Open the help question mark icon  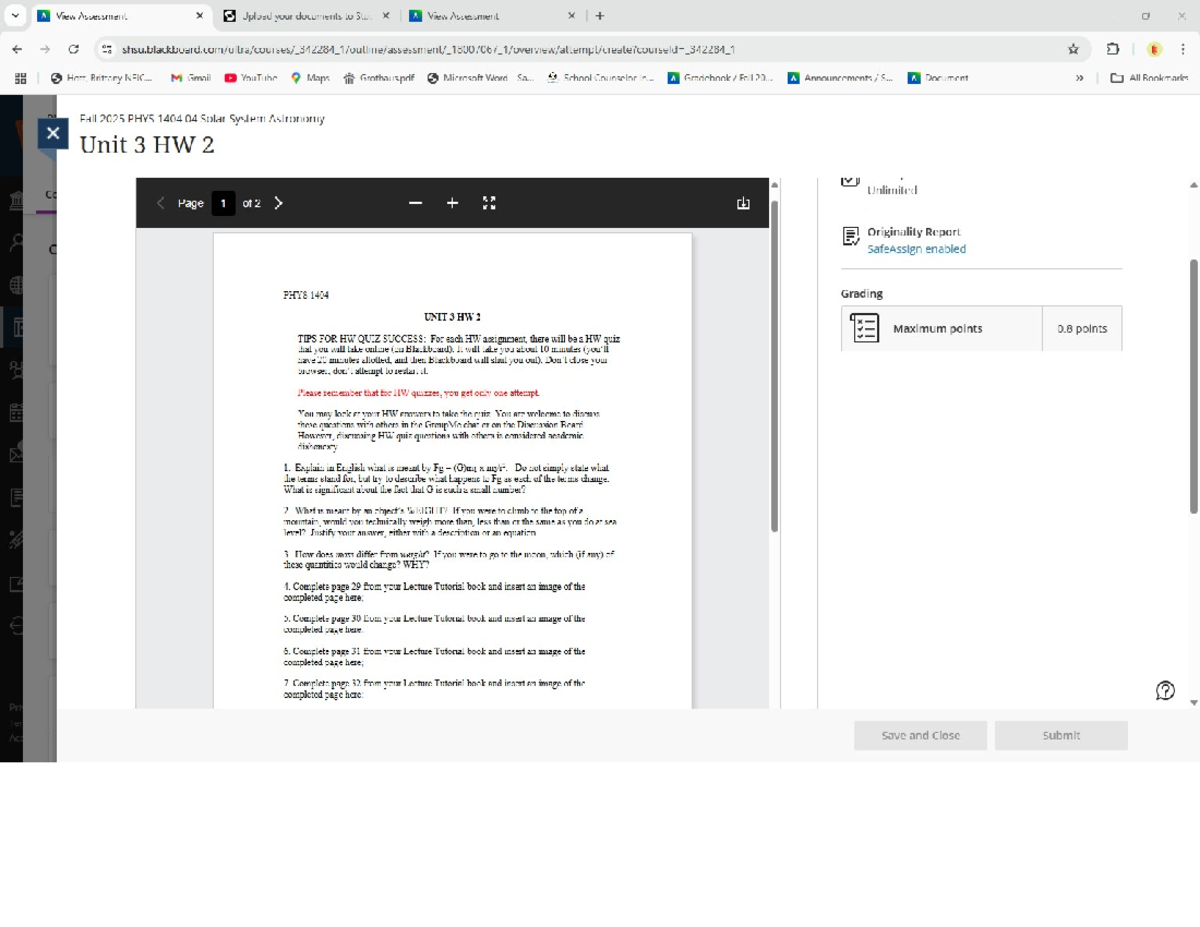(1165, 690)
